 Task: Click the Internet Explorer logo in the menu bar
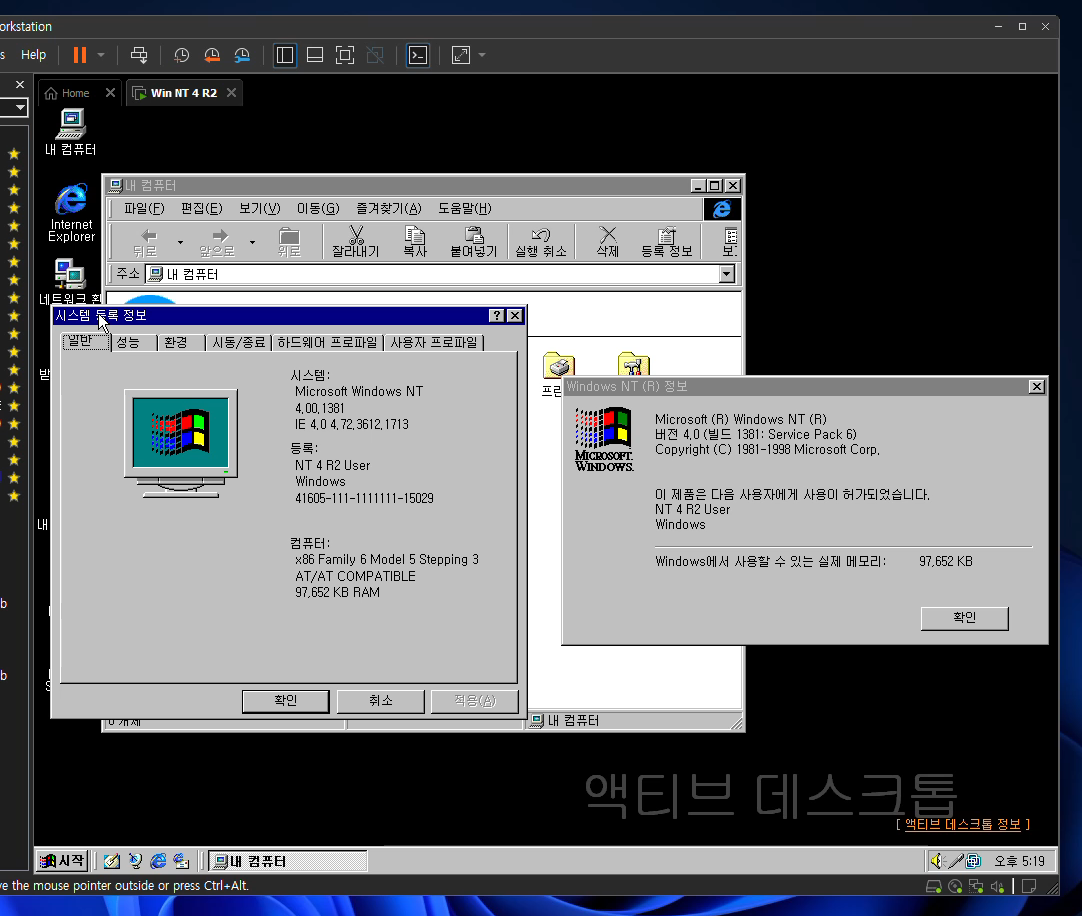click(722, 209)
